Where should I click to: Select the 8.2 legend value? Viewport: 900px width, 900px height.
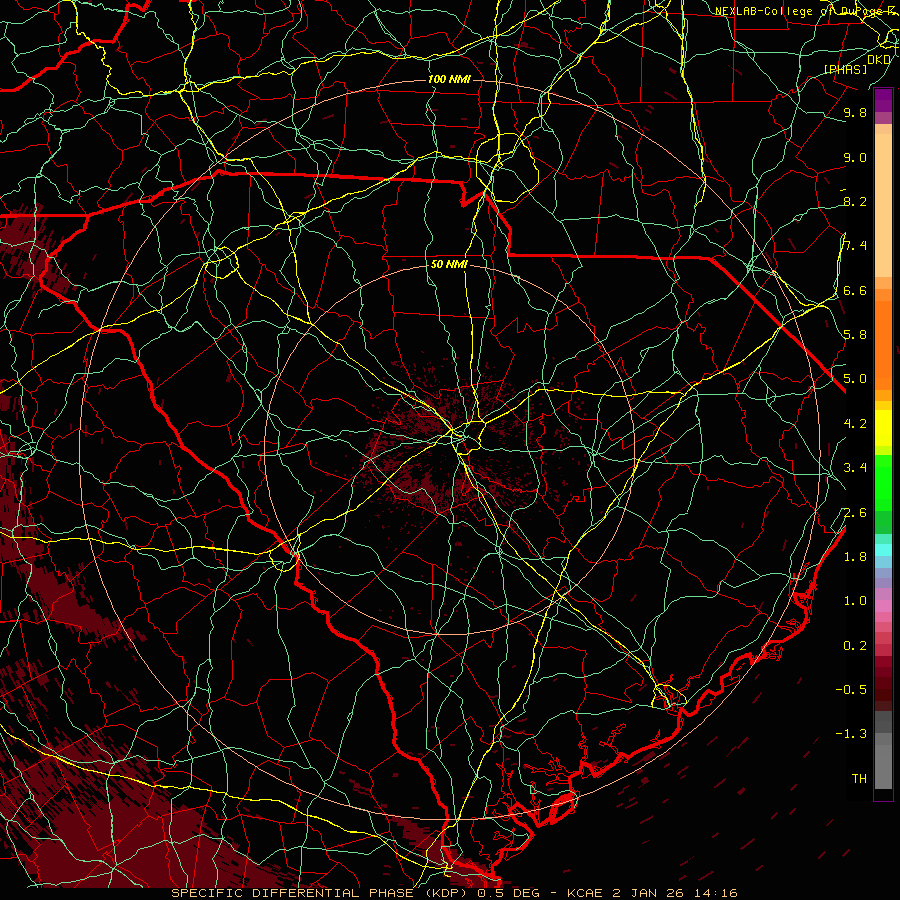[x=855, y=201]
